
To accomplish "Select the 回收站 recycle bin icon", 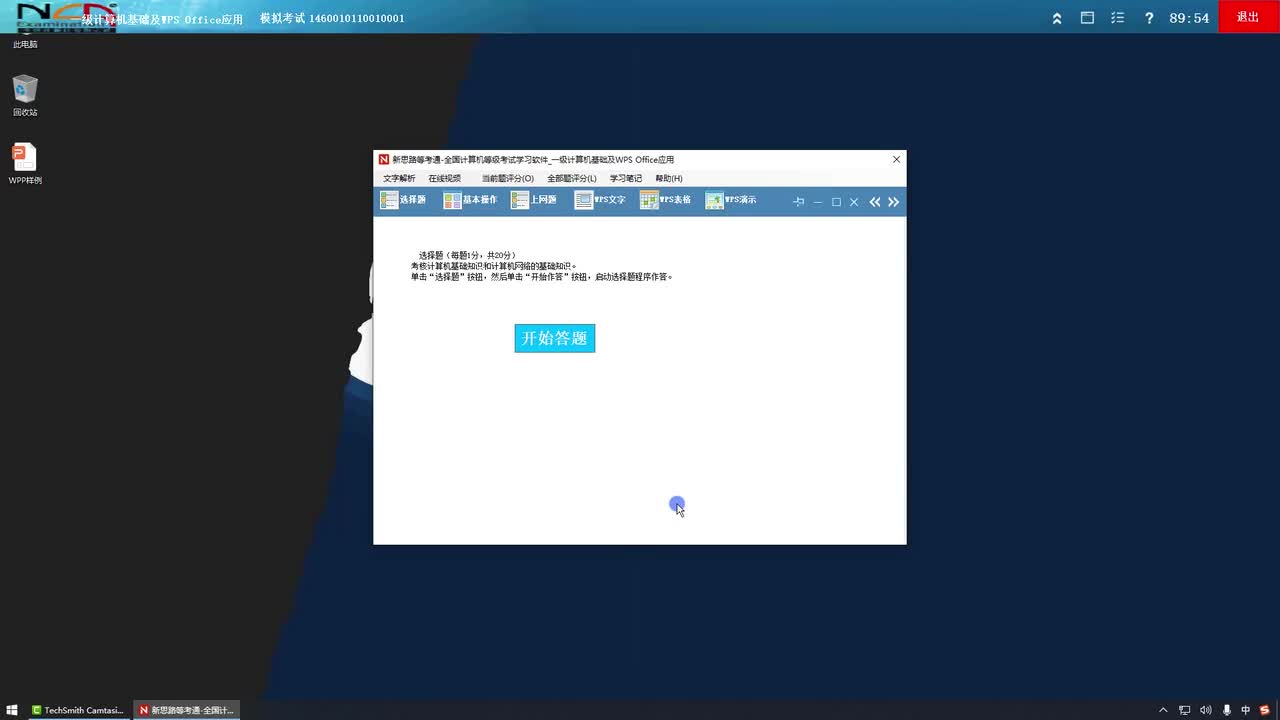I will (x=25, y=96).
